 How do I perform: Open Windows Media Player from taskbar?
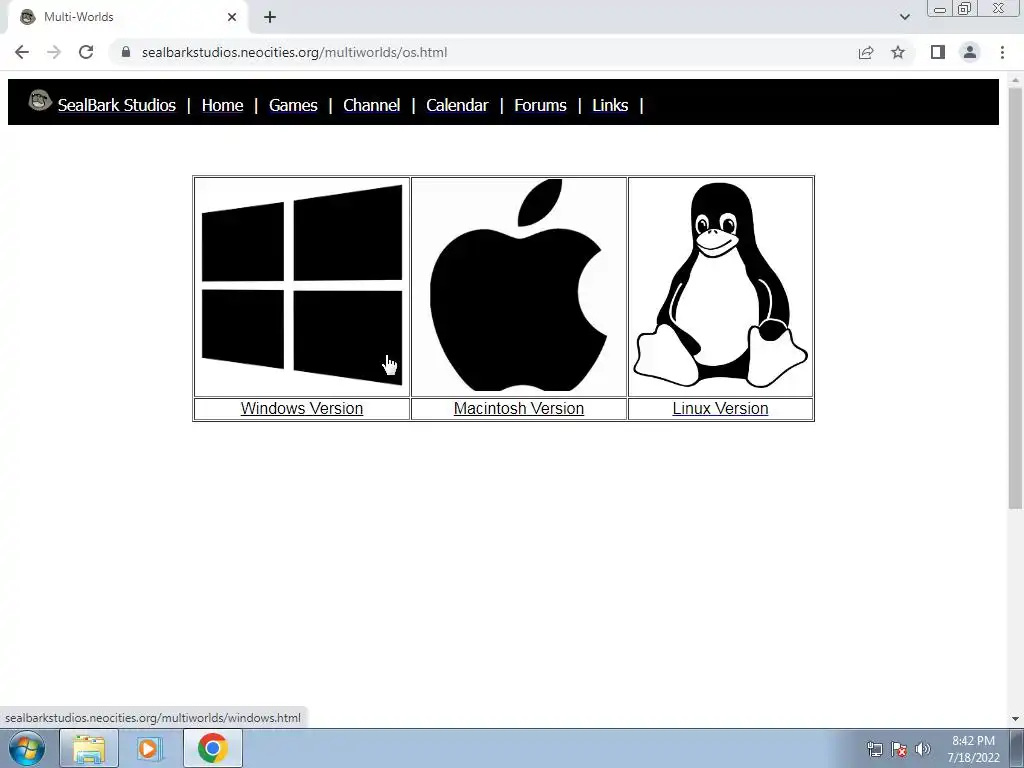click(150, 748)
